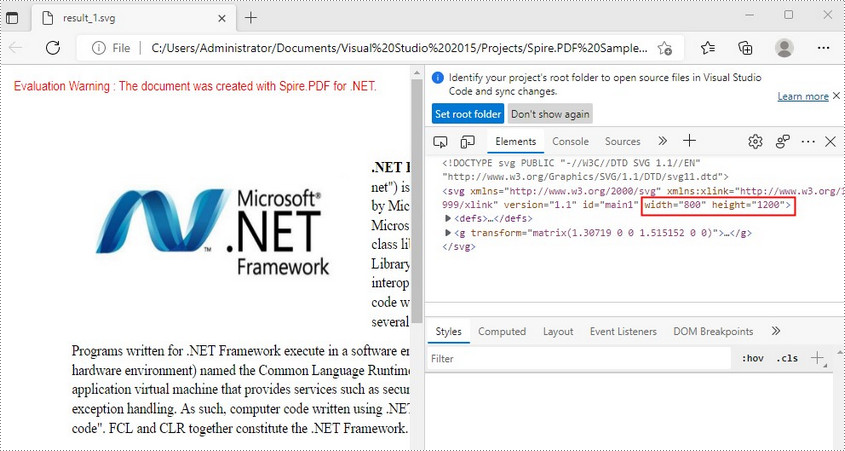The width and height of the screenshot is (845, 451).
Task: Reload the current page
Action: [53, 48]
